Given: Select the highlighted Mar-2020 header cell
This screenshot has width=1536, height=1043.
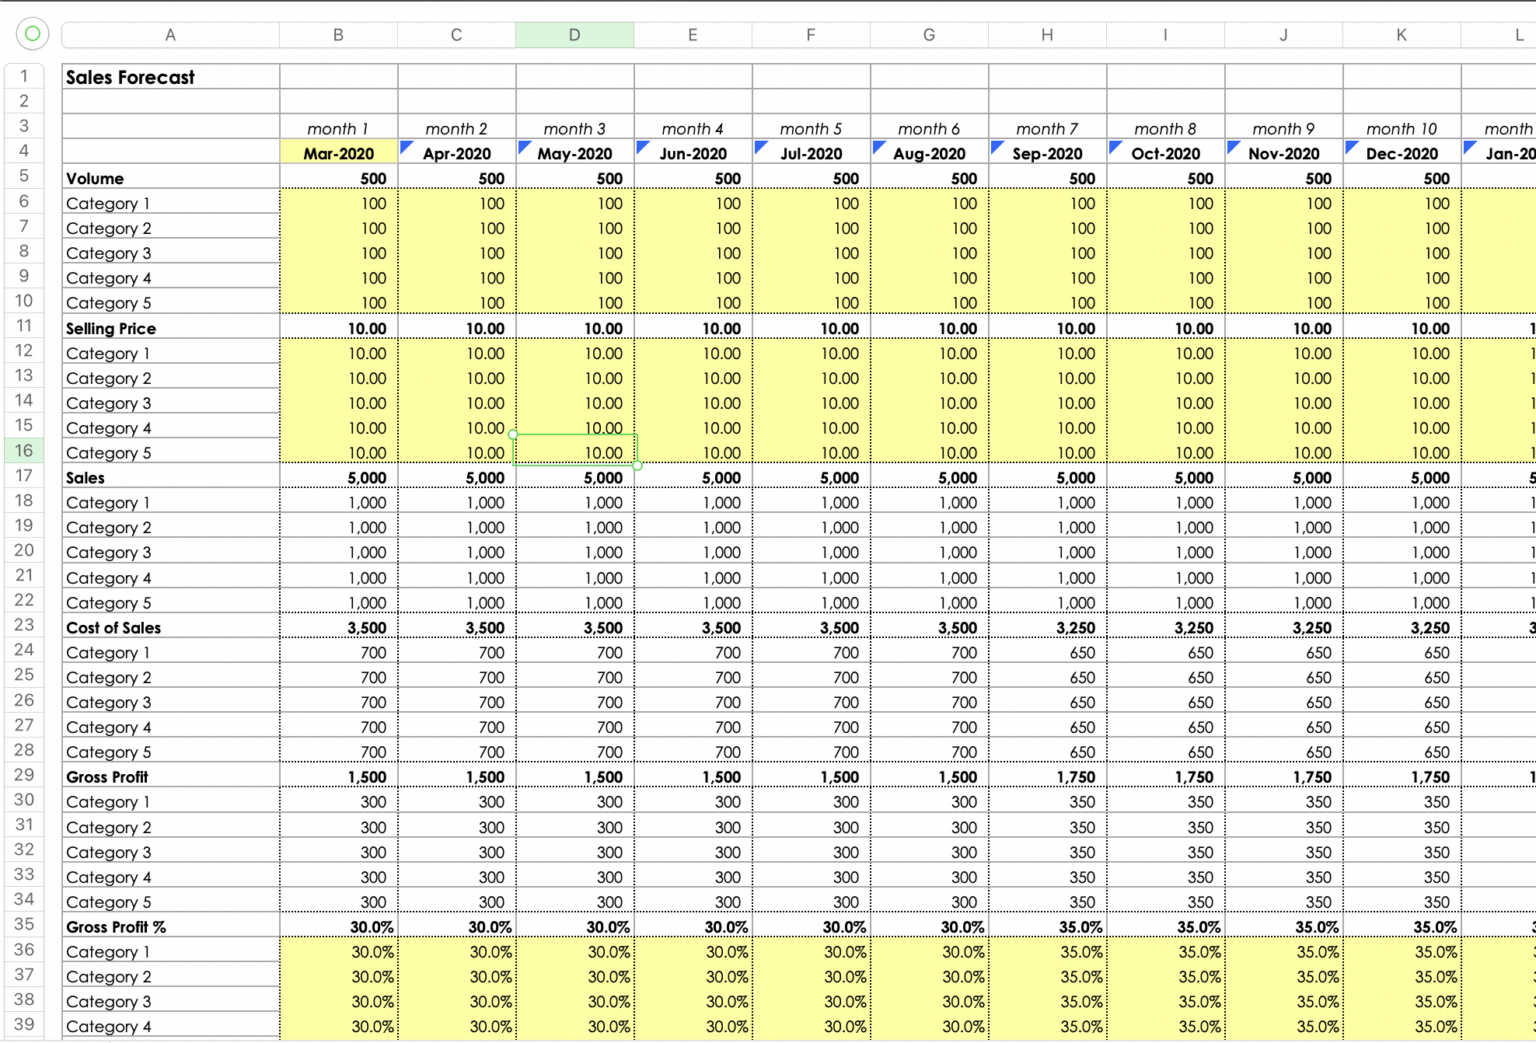Looking at the screenshot, I should (338, 152).
